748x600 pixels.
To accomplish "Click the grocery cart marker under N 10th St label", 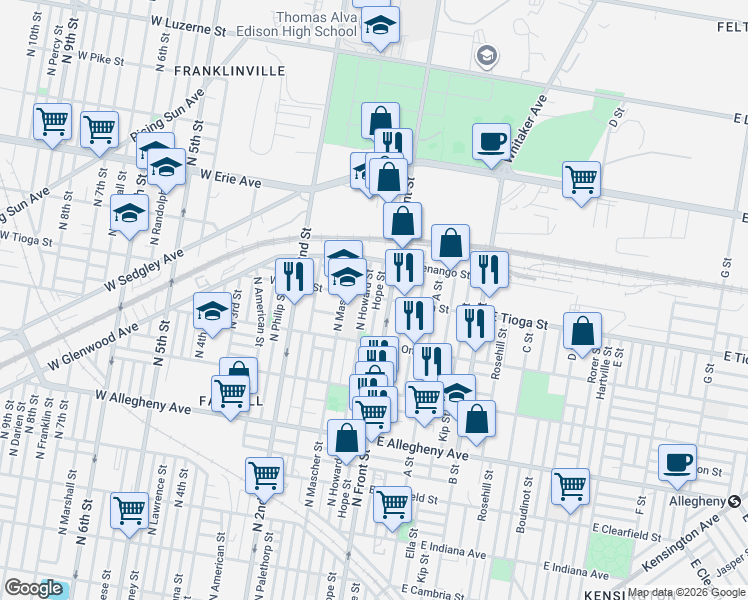I will 52,122.
